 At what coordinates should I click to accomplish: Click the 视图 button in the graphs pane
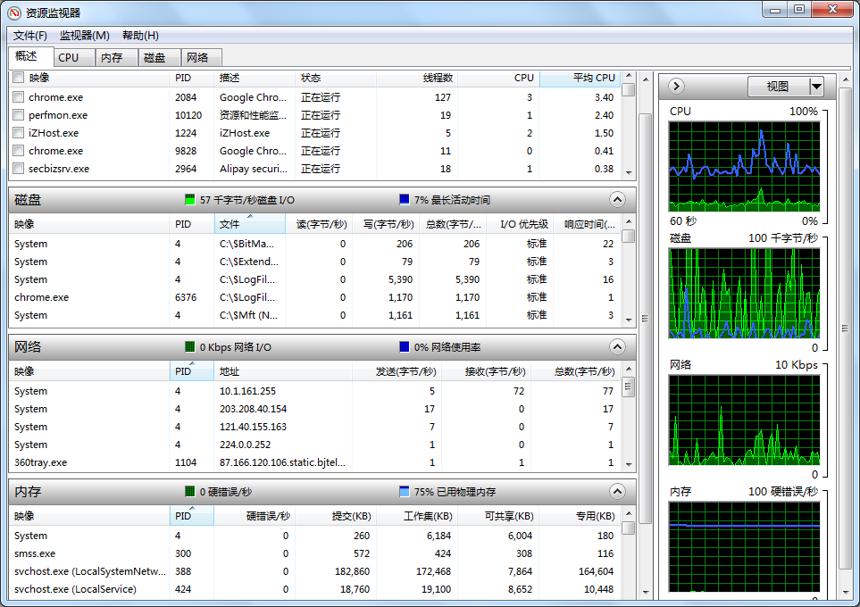778,86
